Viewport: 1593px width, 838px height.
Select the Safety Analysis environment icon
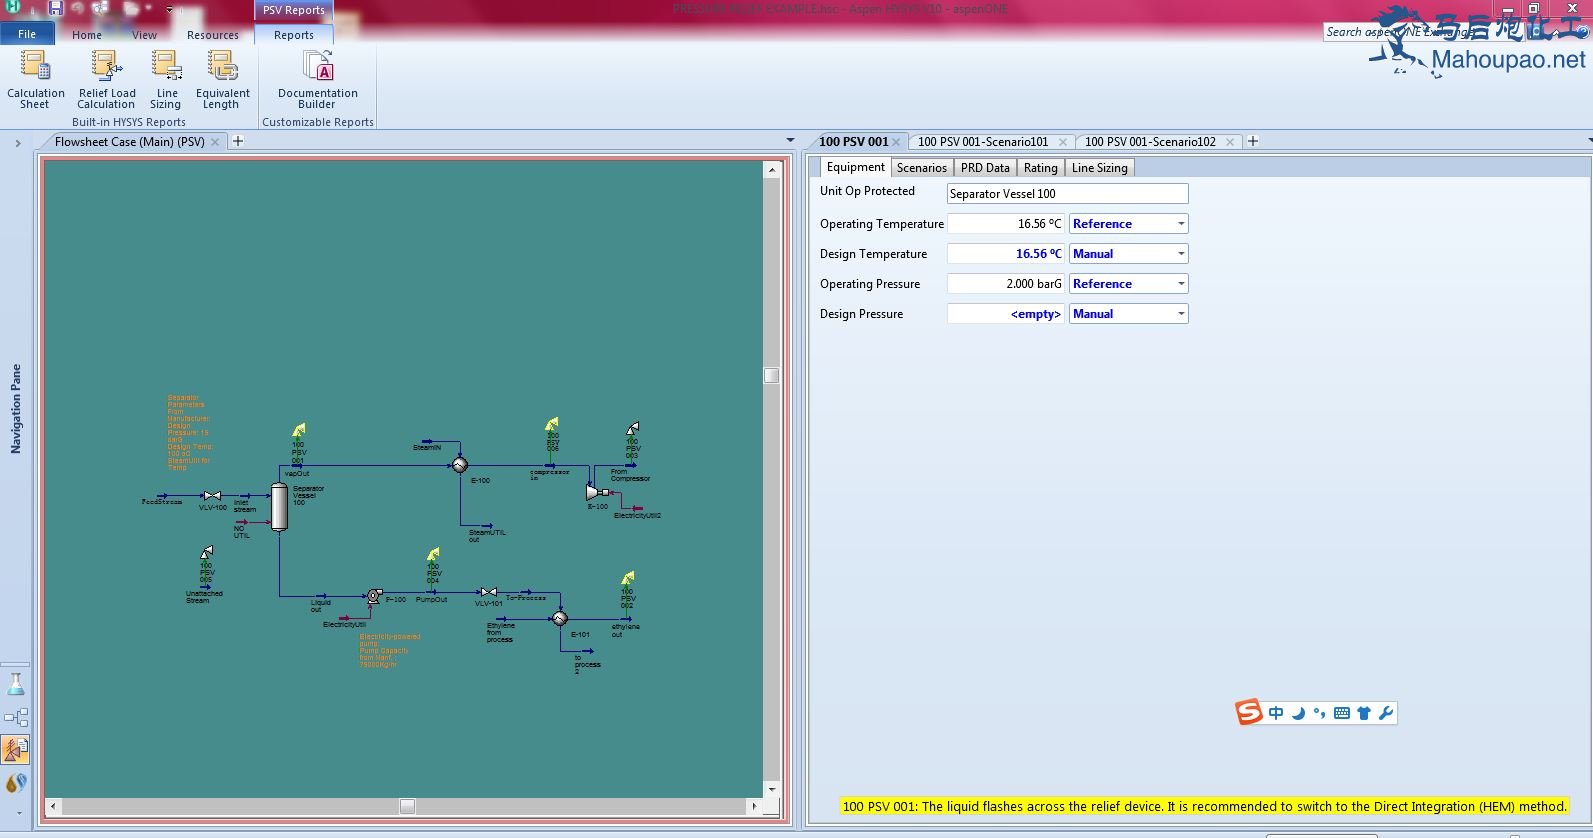16,749
